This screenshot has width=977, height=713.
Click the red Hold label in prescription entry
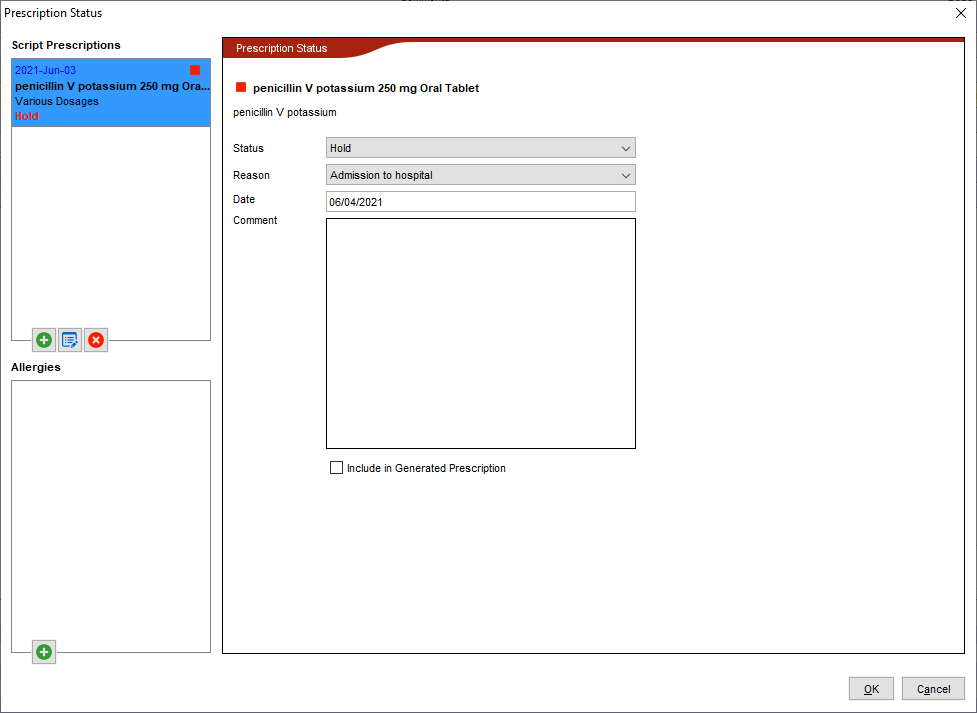point(27,116)
